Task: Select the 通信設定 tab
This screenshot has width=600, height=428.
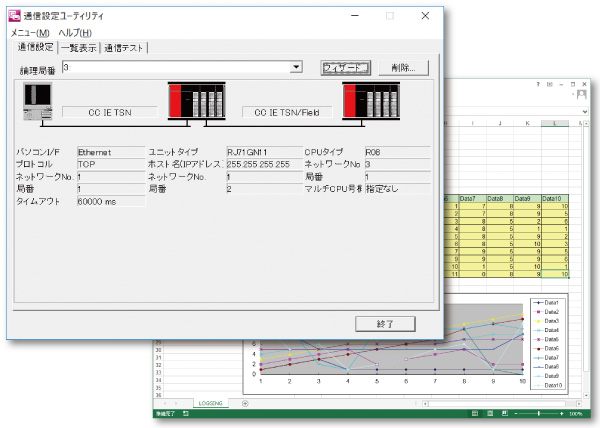Action: click(35, 47)
